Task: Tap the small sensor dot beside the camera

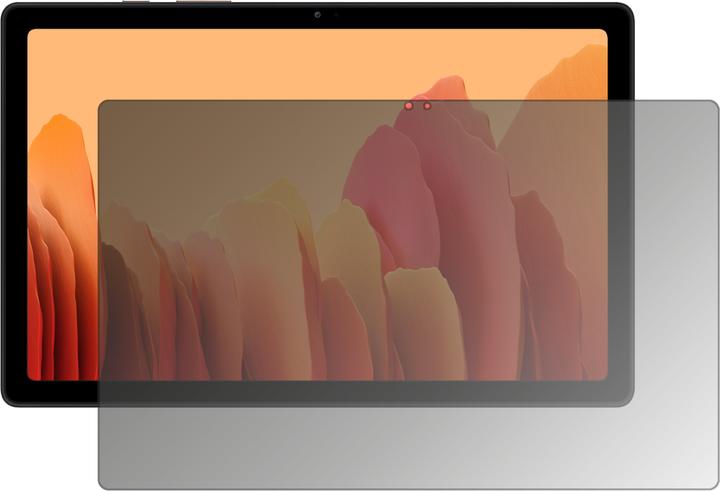Action: tap(334, 15)
